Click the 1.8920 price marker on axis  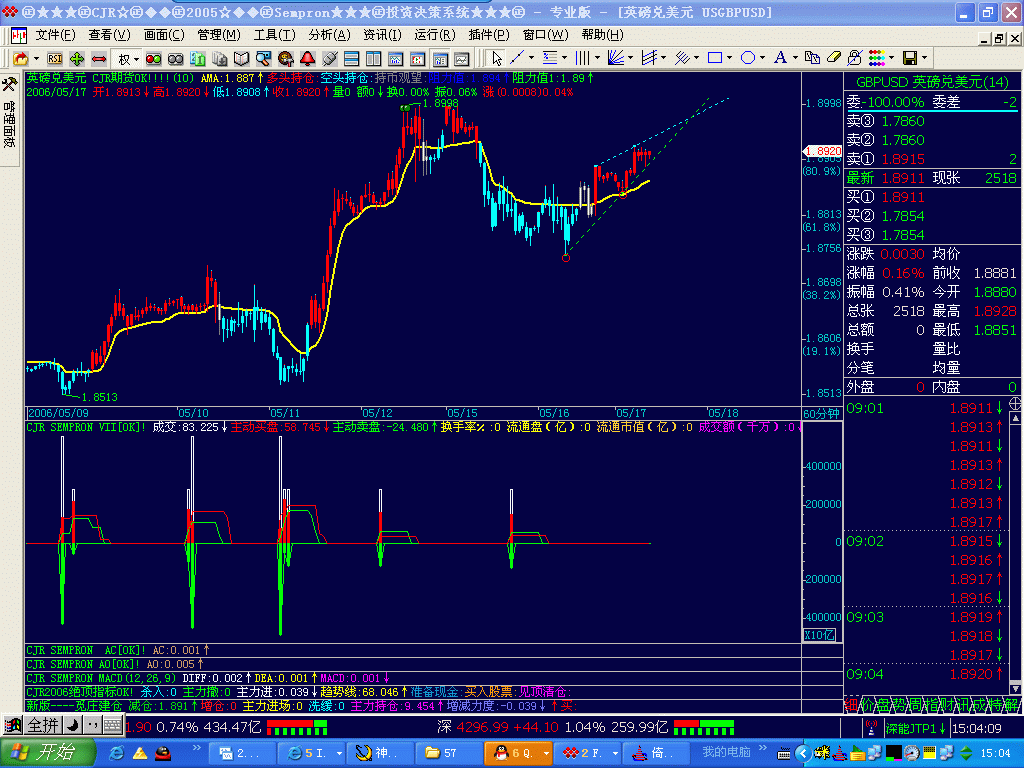[x=822, y=151]
